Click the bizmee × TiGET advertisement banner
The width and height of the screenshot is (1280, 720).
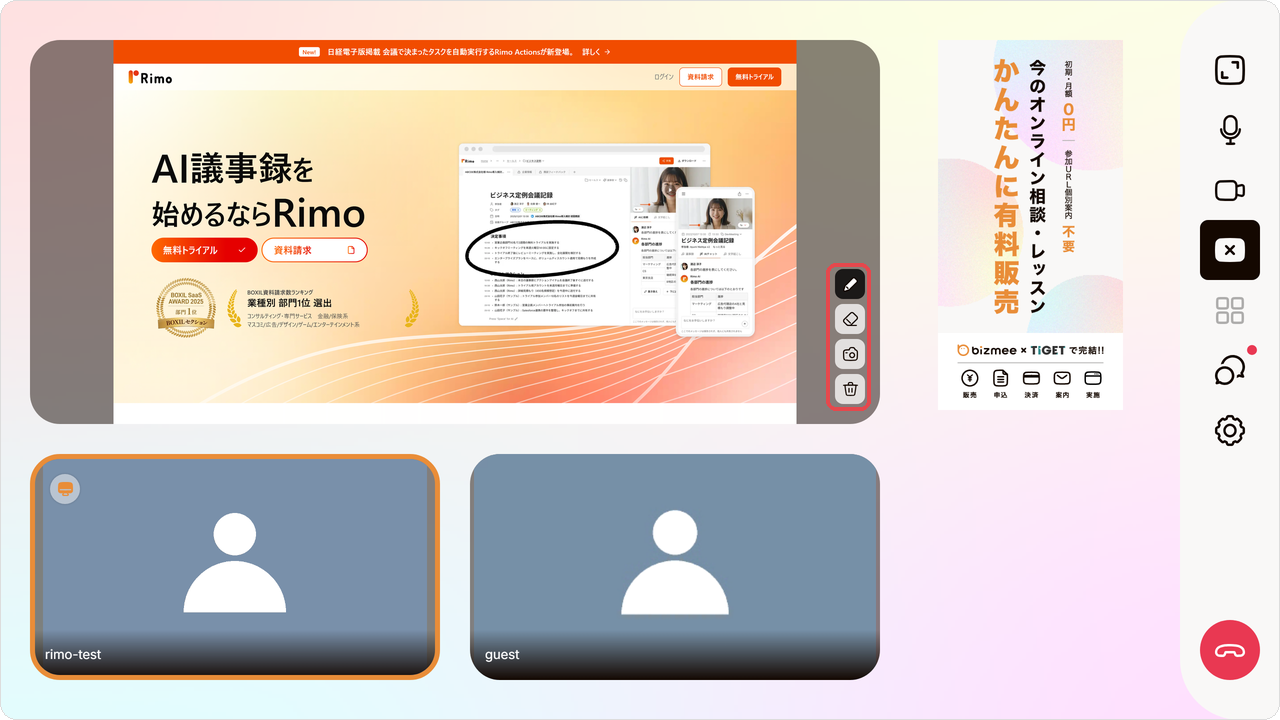coord(1030,225)
